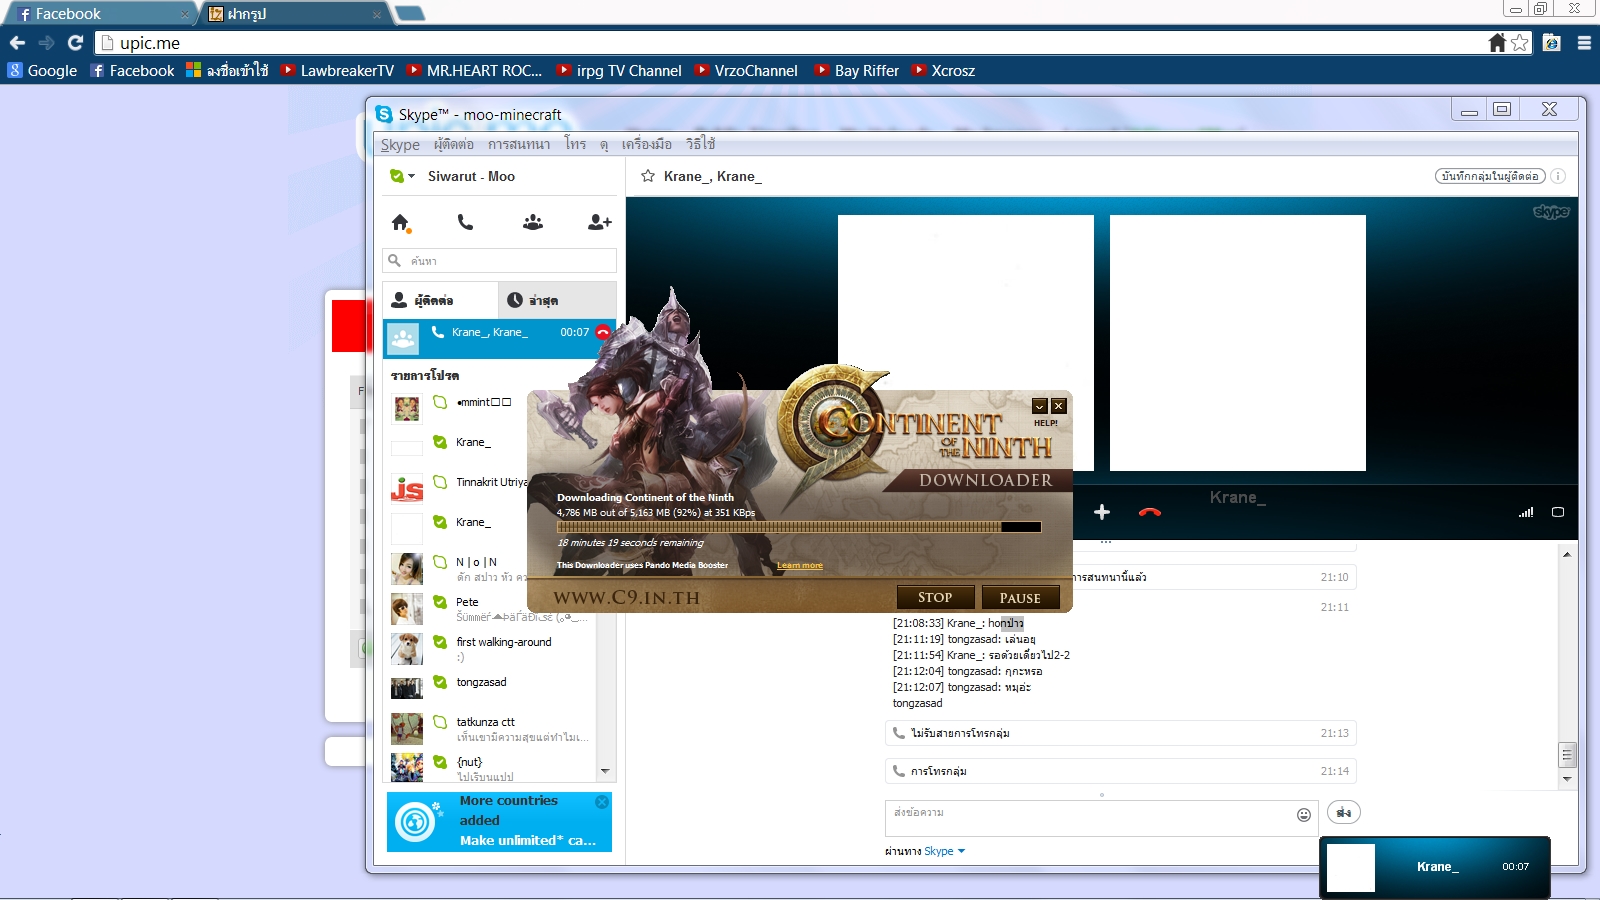
Task: Close the 'More countries added' ad banner
Action: tap(602, 802)
